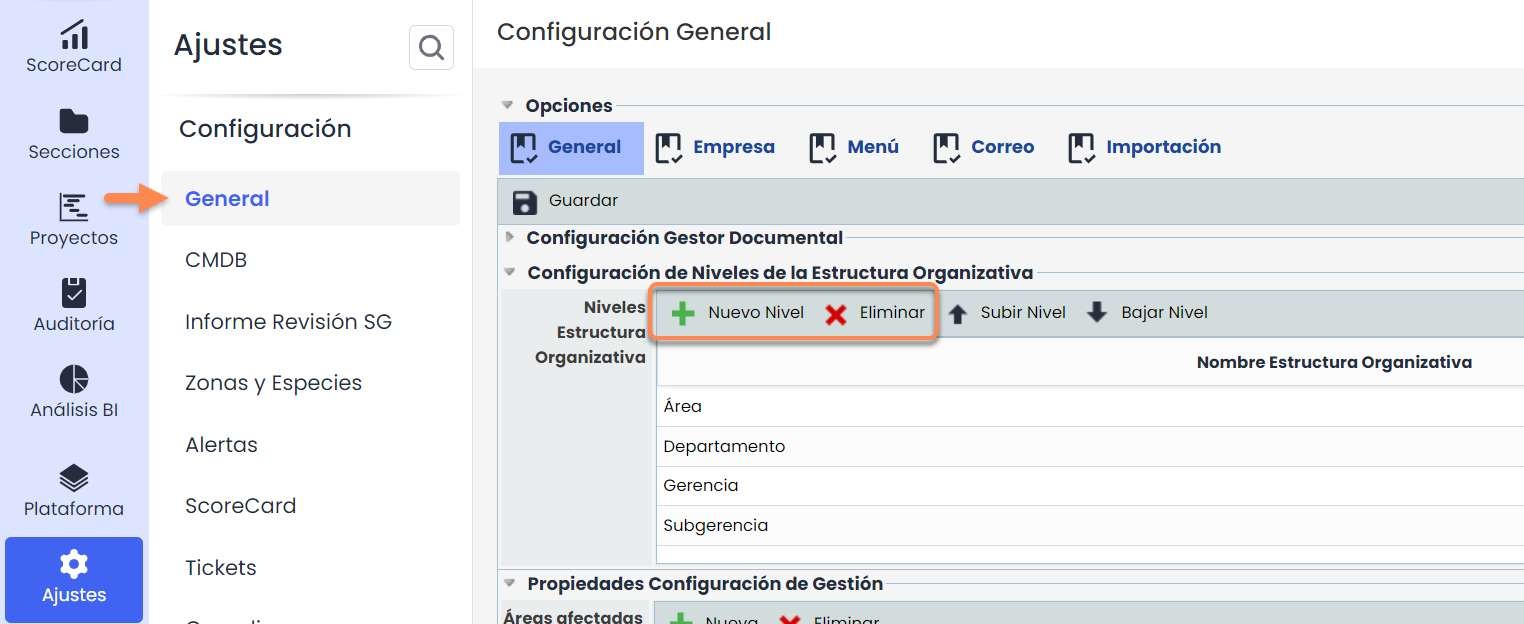Screen dimensions: 1524x624
Task: Click the Ajustes gear icon
Action: pos(74,565)
